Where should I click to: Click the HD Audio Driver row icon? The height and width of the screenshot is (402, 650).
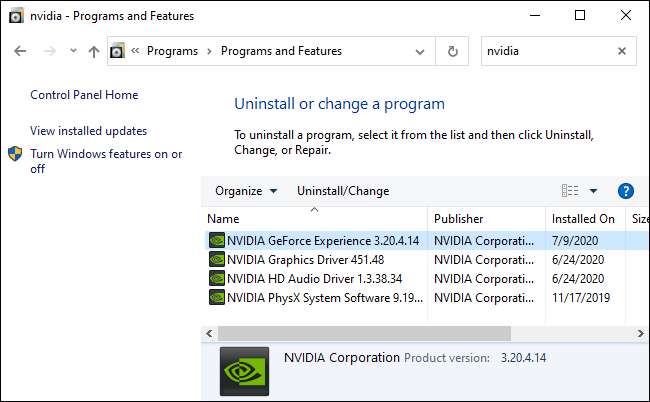(x=217, y=278)
